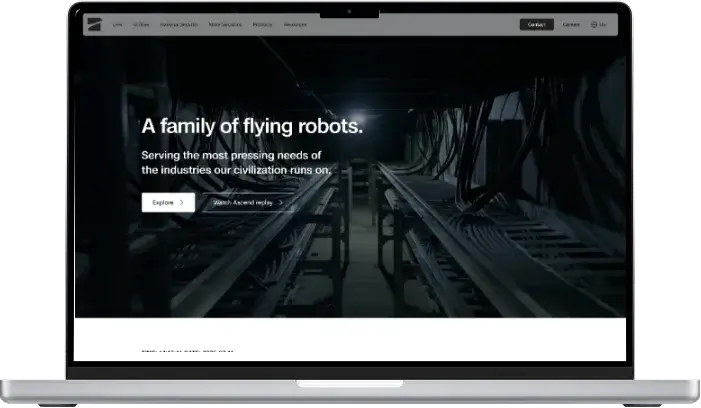This screenshot has height=408, width=701.
Task: Click the "A family of flying robots." headline
Action: (252, 126)
